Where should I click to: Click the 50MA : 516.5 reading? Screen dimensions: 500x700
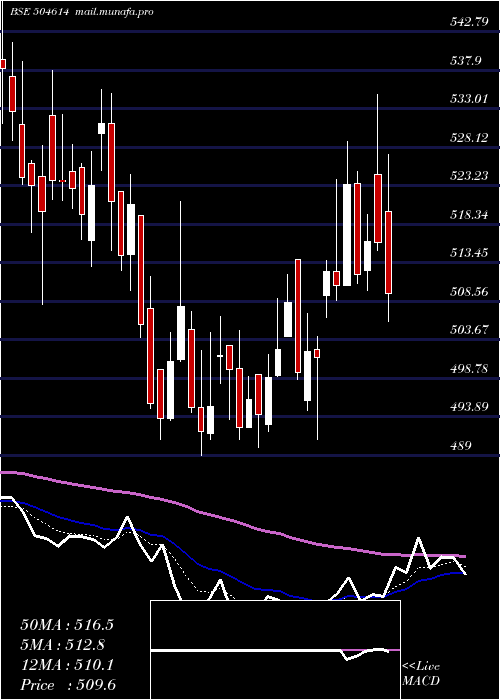pyautogui.click(x=67, y=625)
